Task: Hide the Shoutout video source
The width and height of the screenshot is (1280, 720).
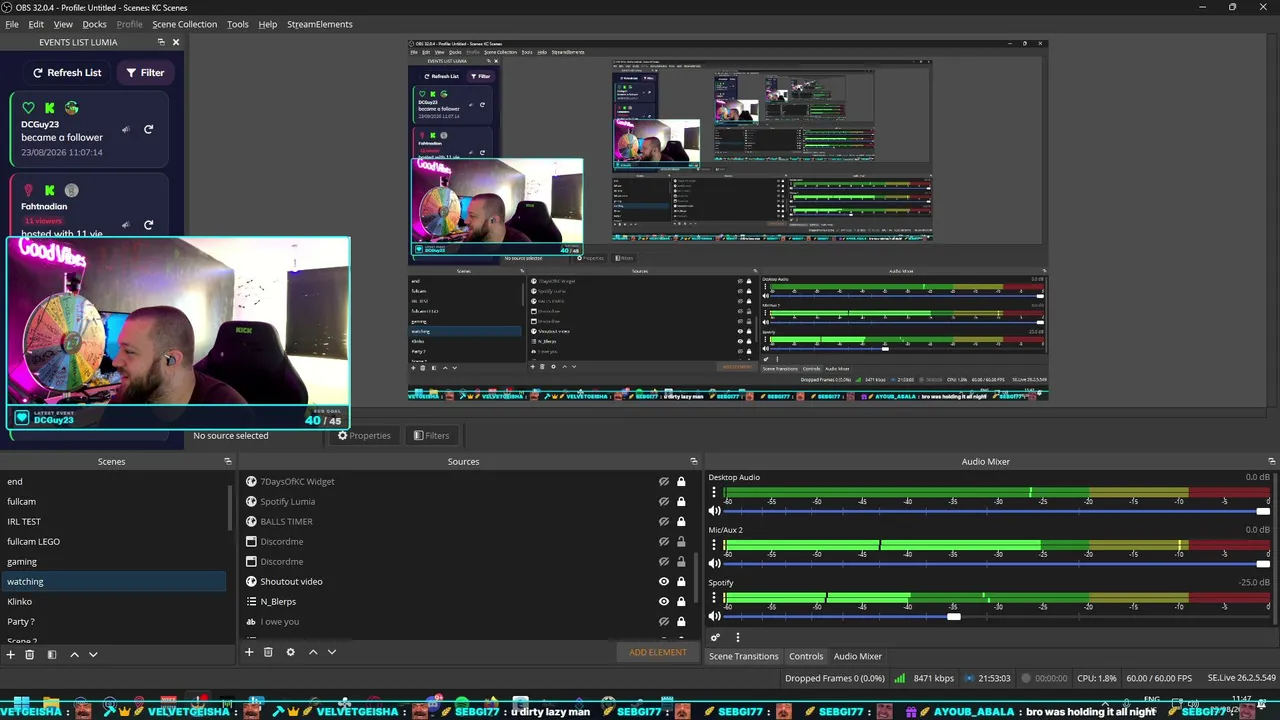Action: [664, 581]
